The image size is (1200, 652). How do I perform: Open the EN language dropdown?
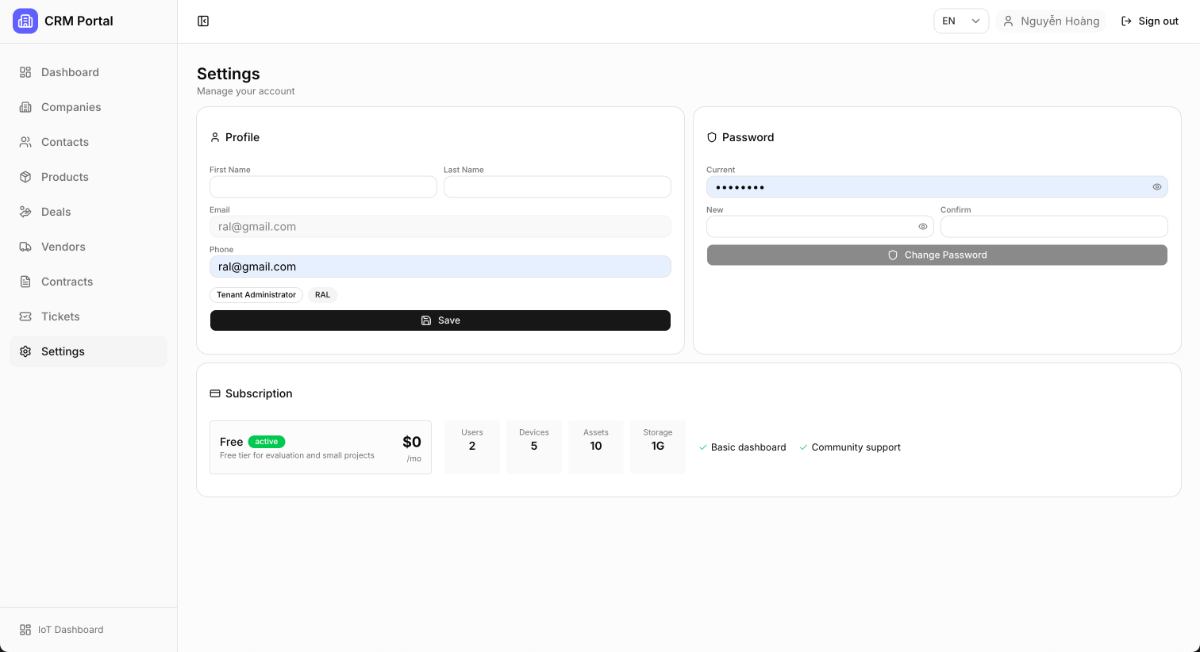(x=961, y=21)
